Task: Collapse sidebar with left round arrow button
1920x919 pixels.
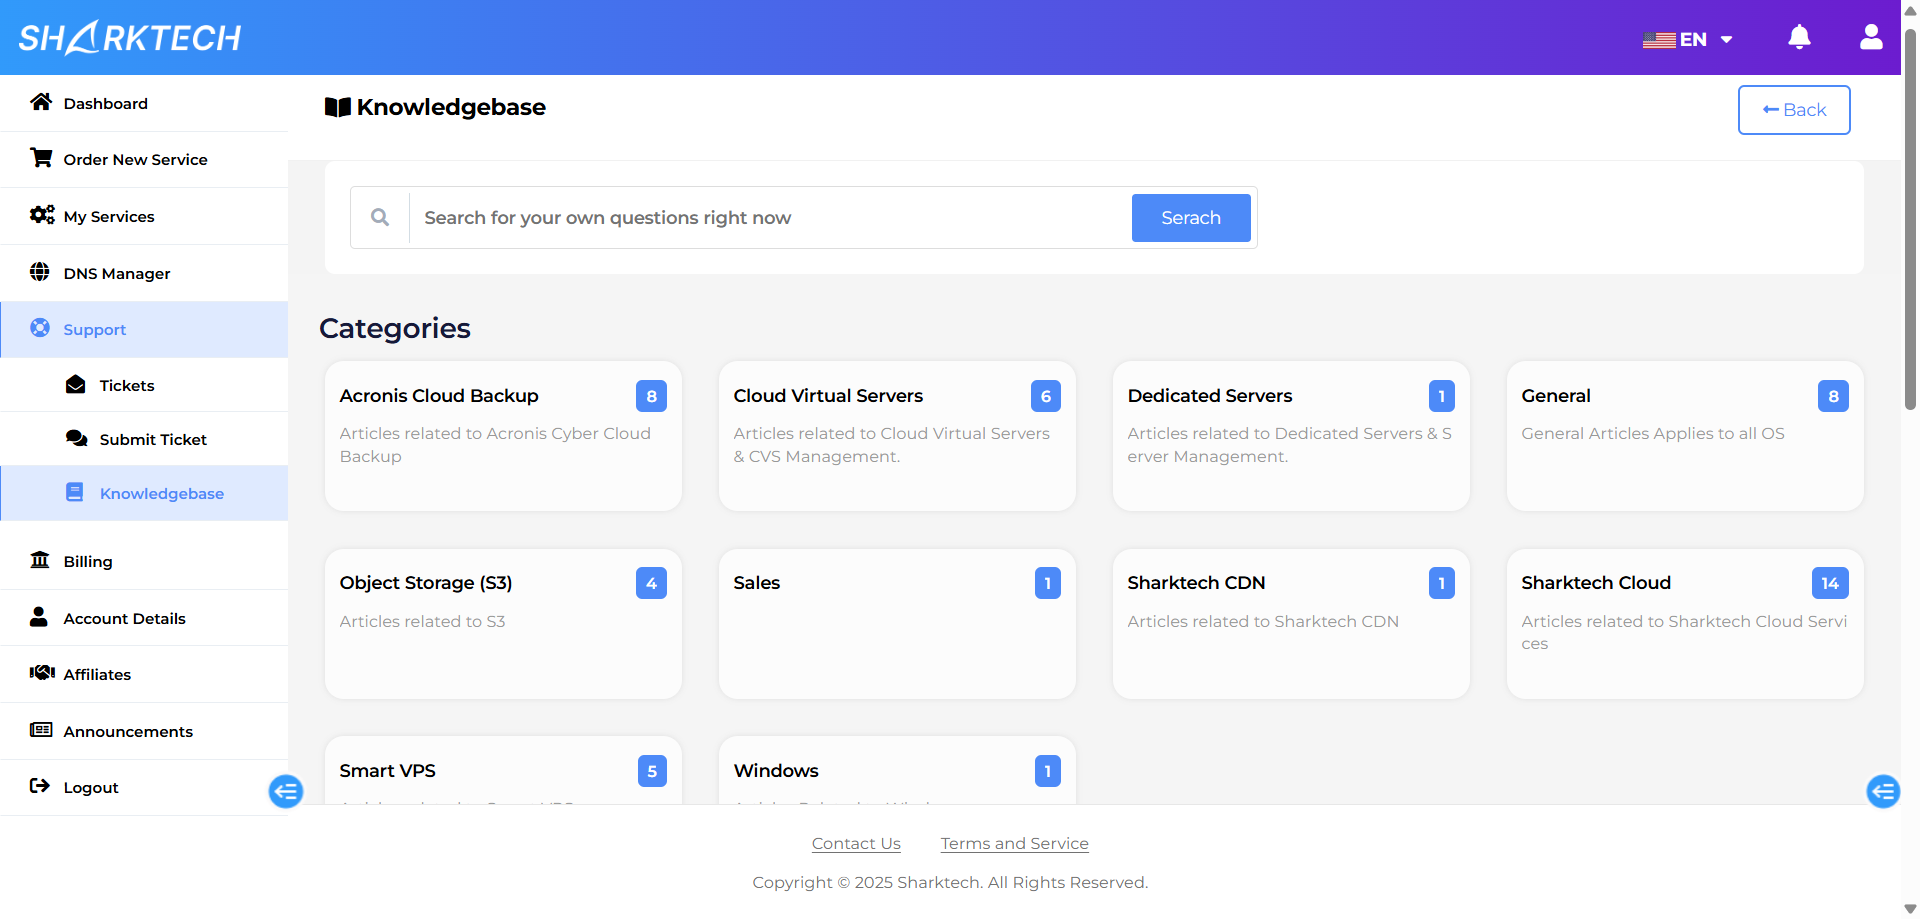Action: click(286, 792)
